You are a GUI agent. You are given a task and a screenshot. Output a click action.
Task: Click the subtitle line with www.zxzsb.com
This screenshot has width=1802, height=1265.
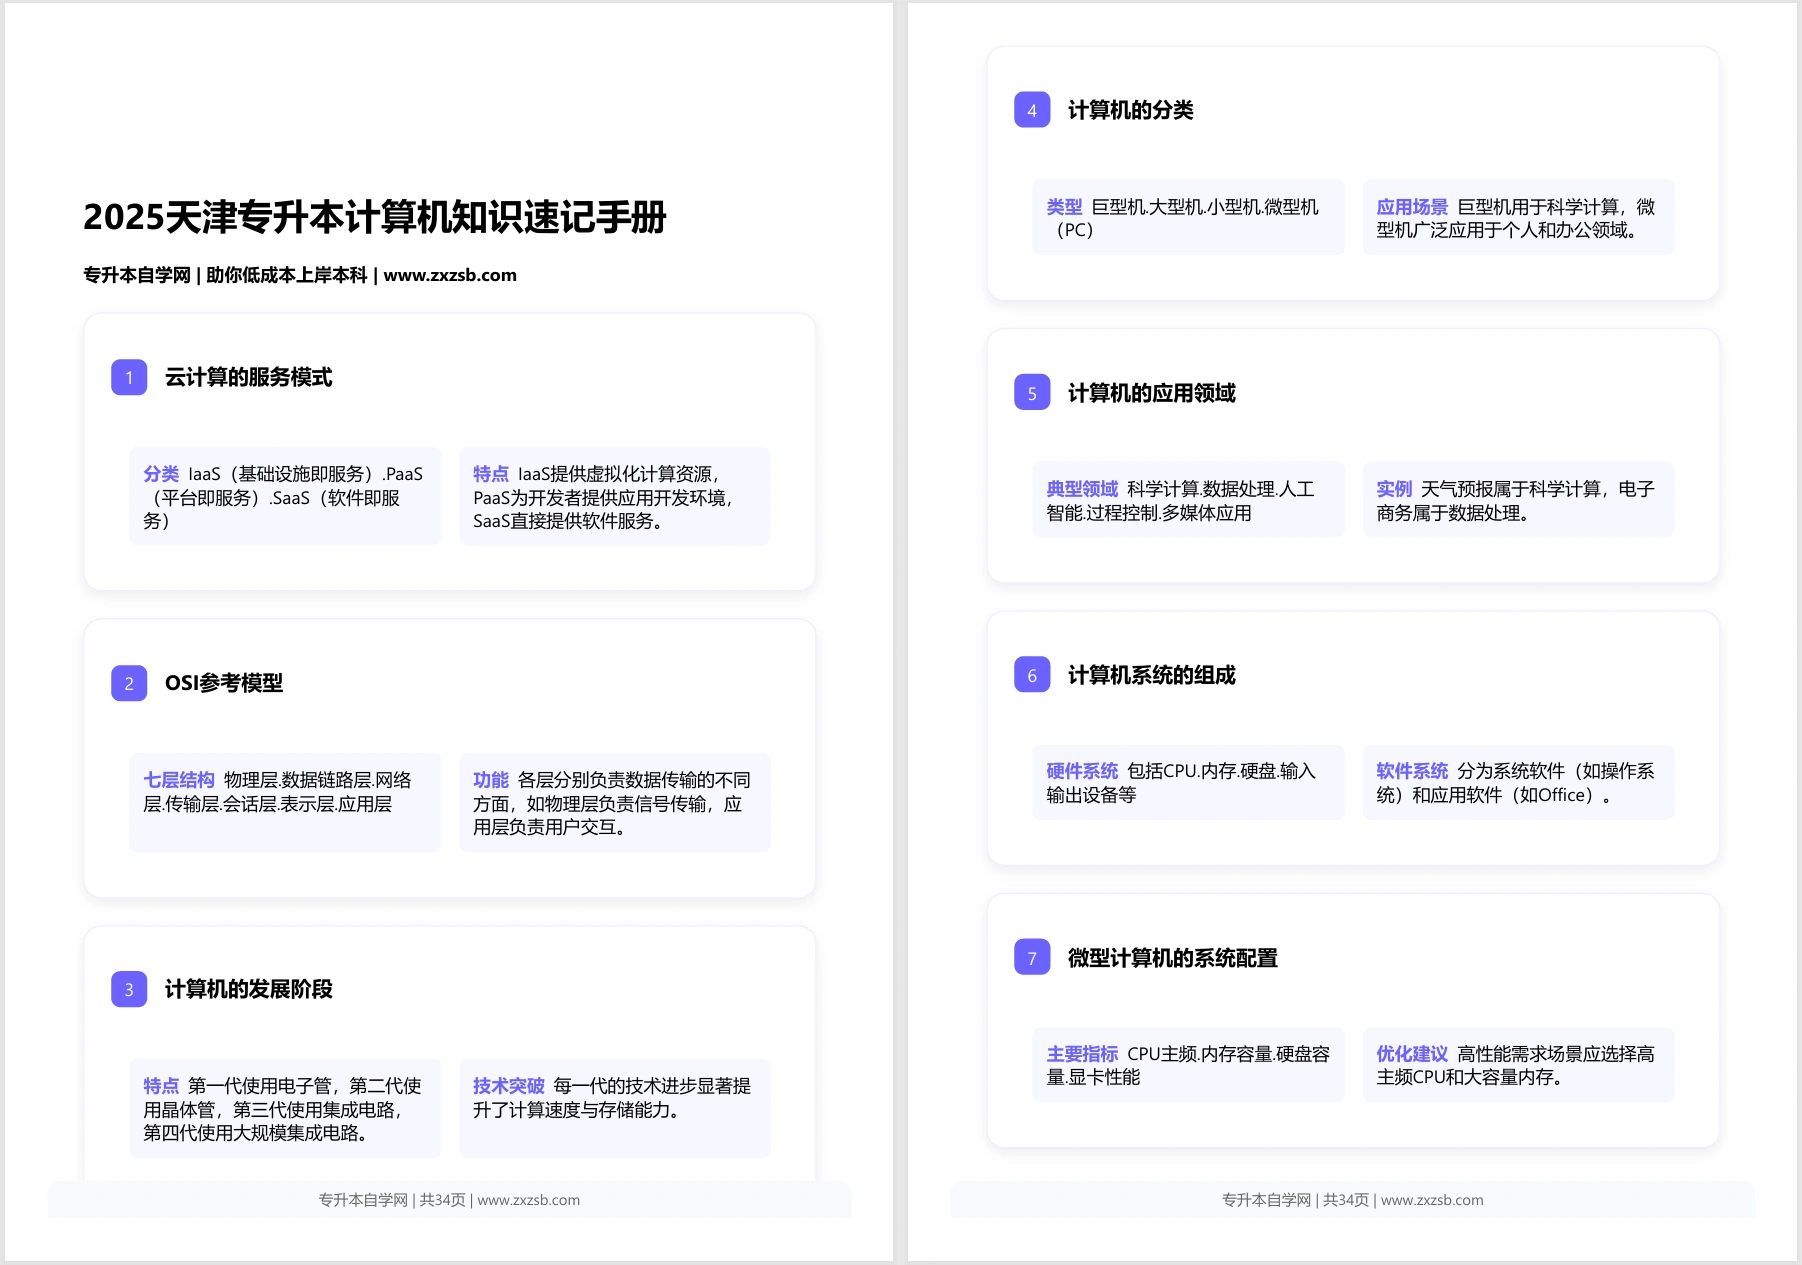300,275
